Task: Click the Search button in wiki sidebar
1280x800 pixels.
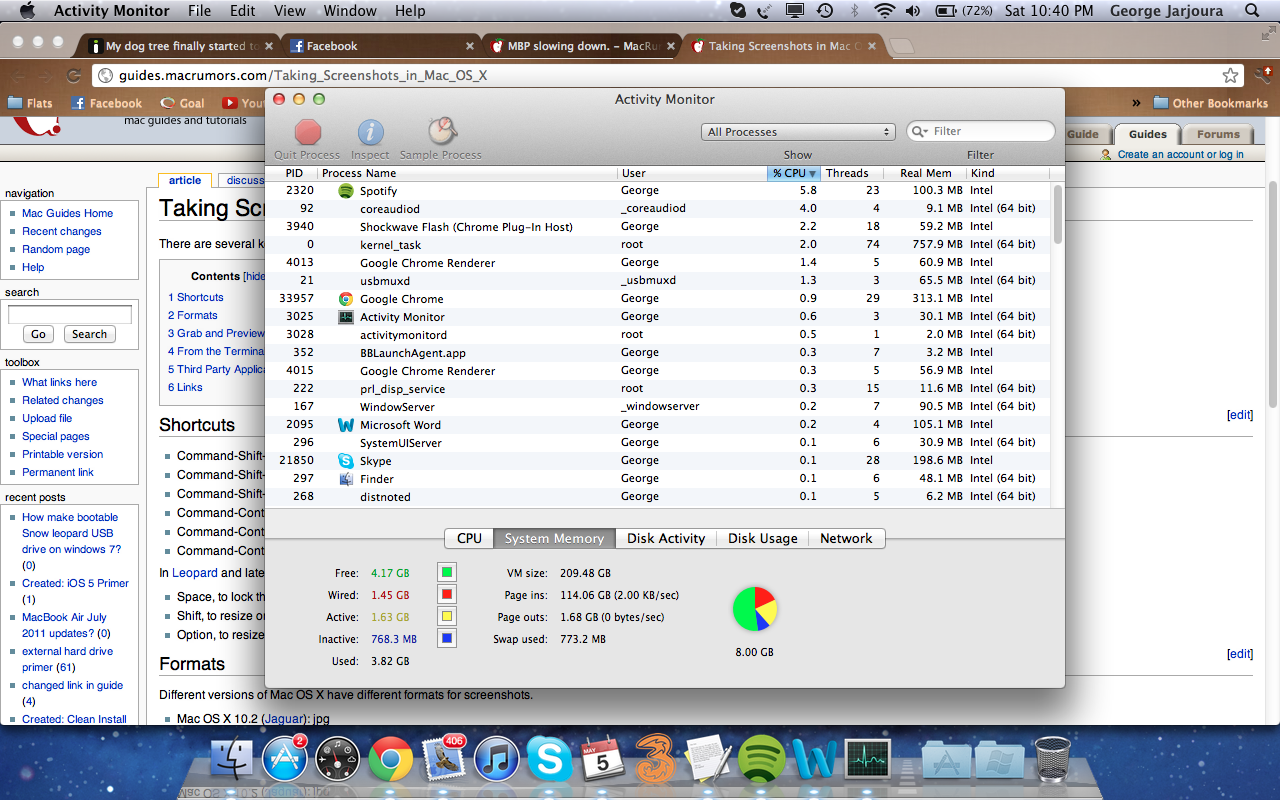Action: click(89, 334)
